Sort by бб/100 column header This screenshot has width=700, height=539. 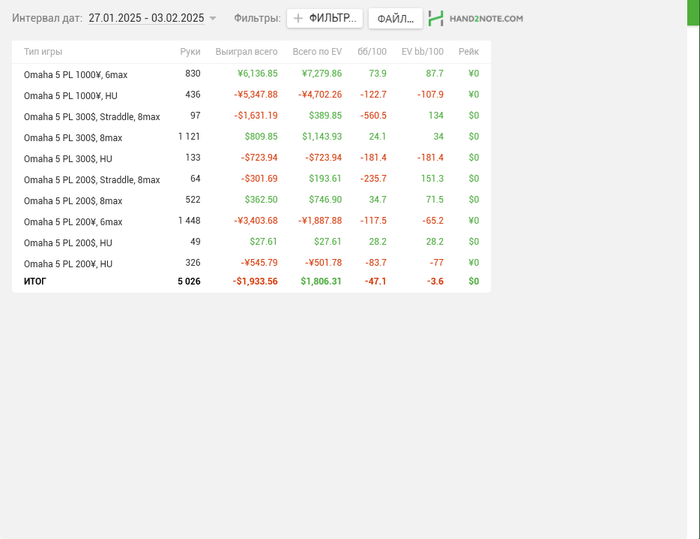tap(372, 52)
